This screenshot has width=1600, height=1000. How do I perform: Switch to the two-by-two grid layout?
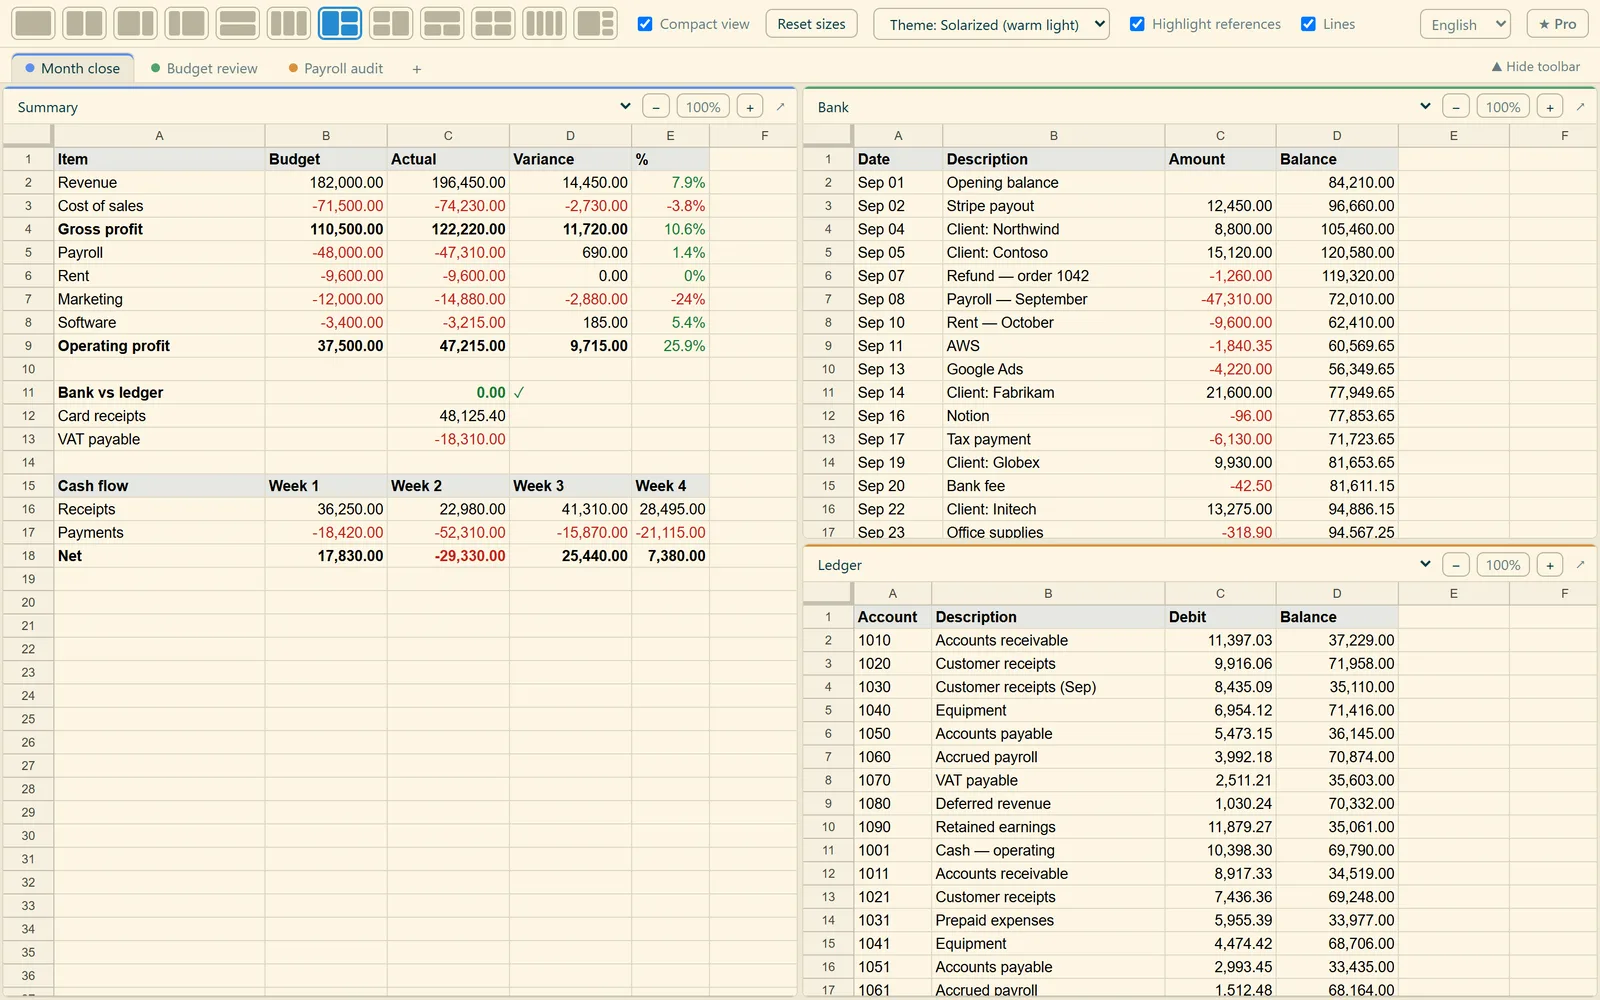493,23
